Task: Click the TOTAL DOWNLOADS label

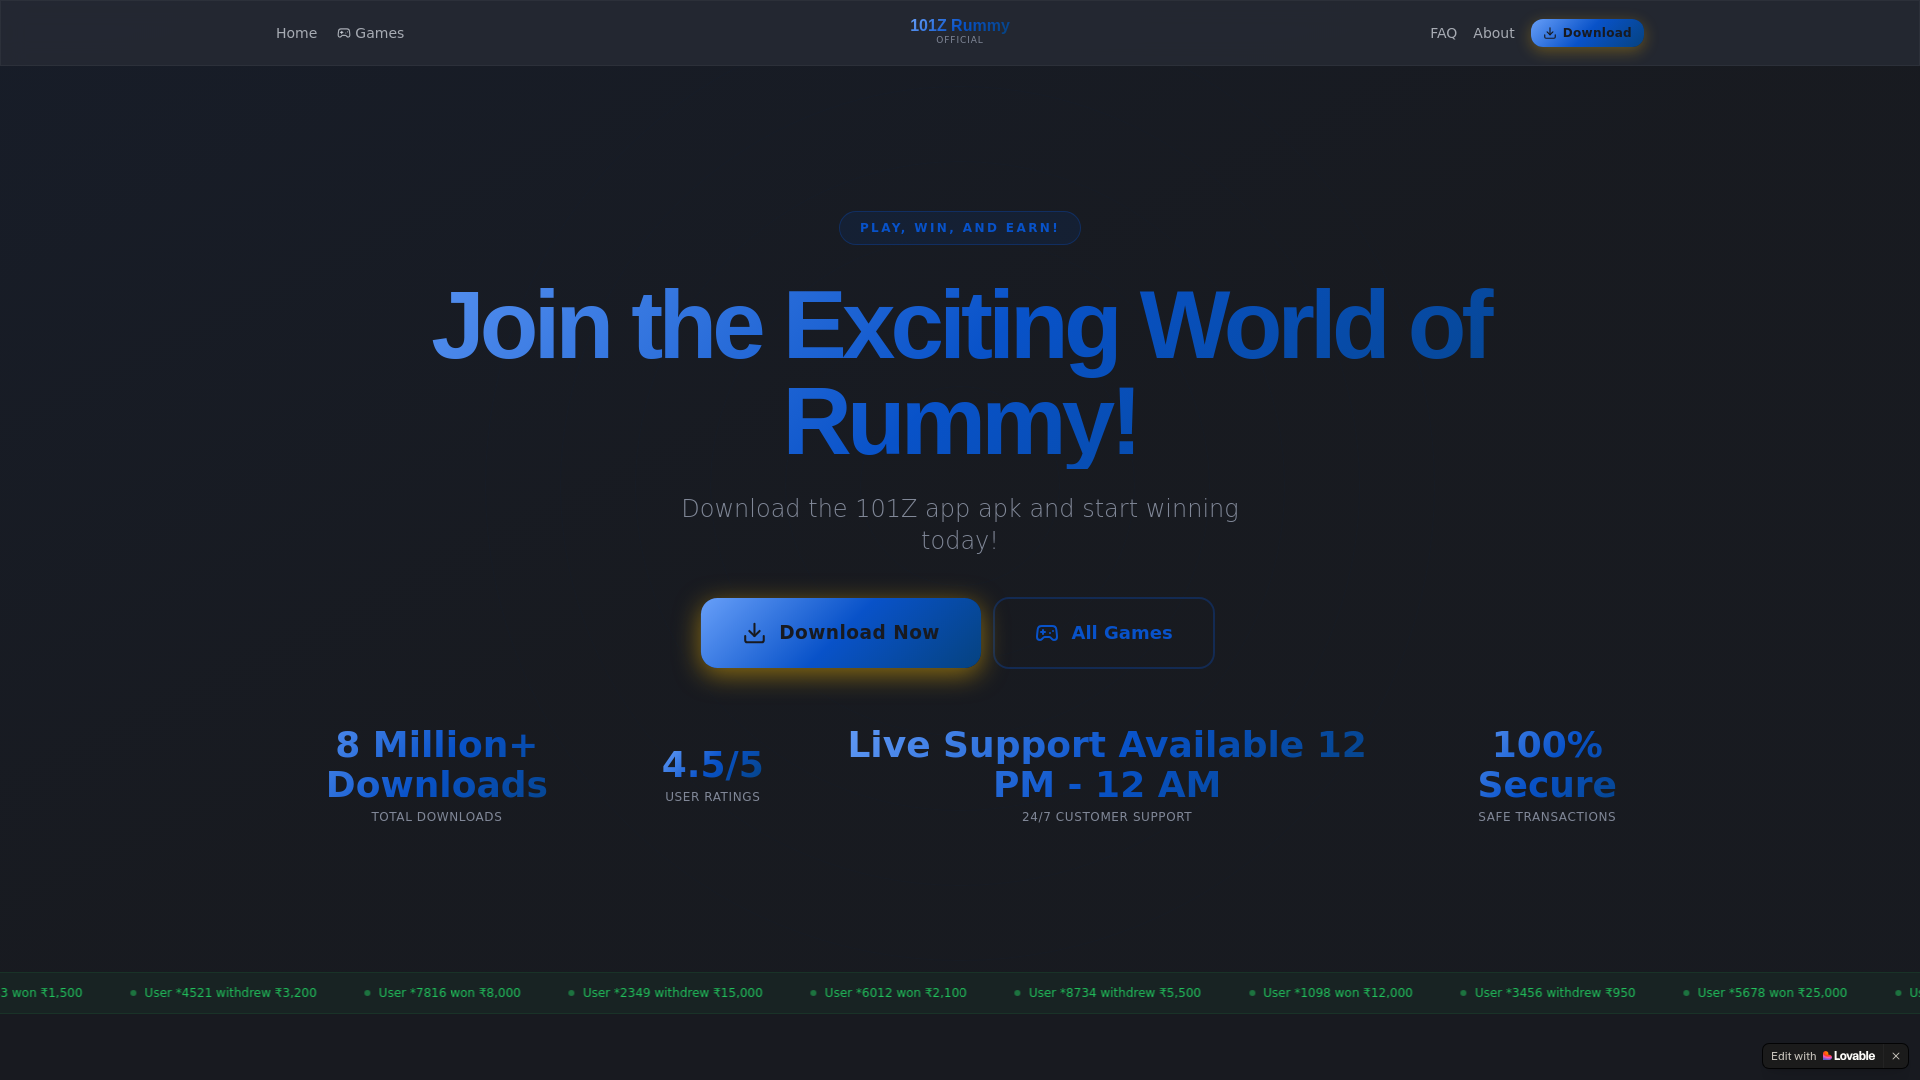Action: tap(437, 817)
